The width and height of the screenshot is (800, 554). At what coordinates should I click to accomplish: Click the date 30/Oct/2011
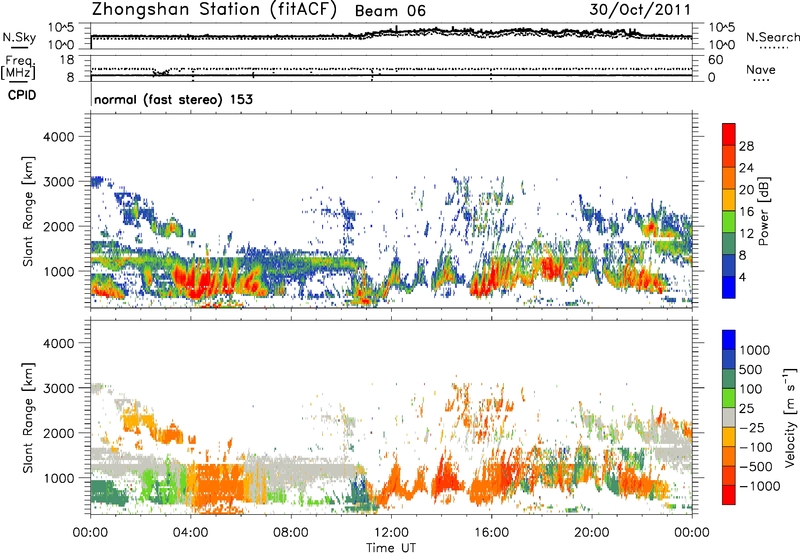click(x=640, y=9)
